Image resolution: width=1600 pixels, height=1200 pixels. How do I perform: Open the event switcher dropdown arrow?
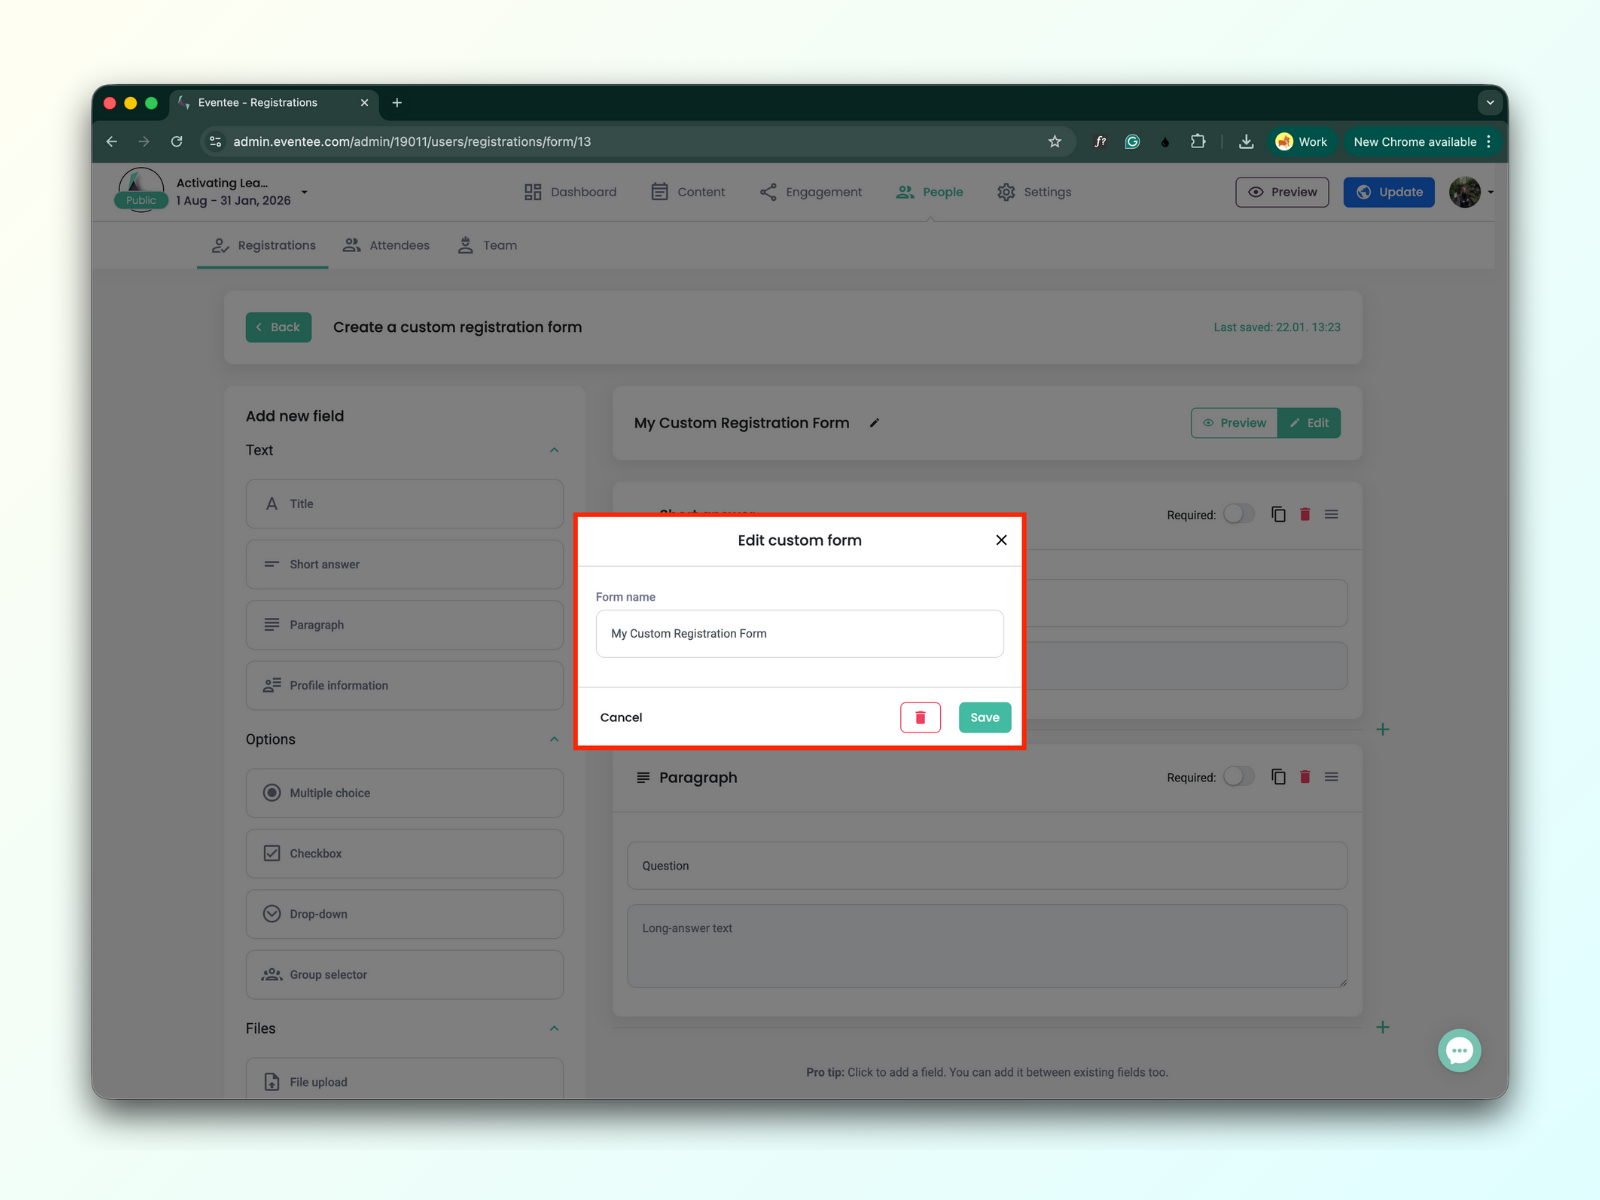pos(305,192)
